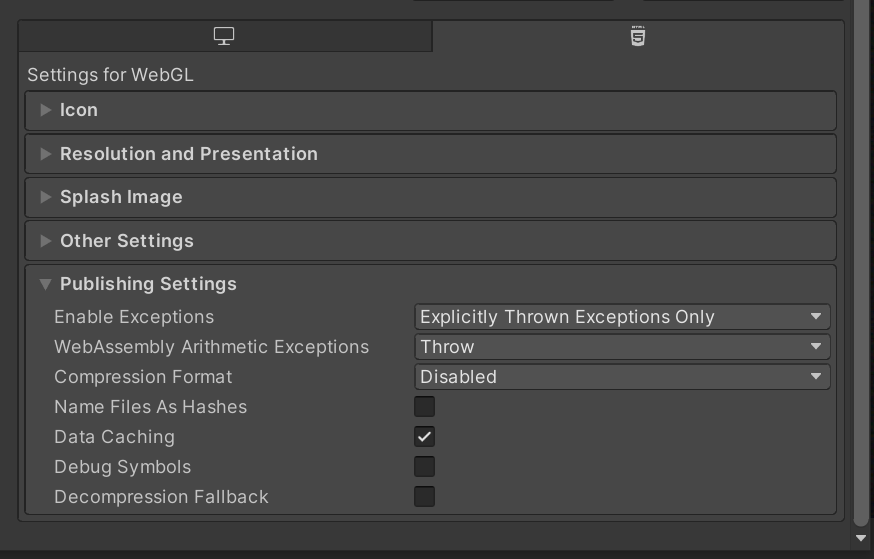Click the Decompression Fallback label
The height and width of the screenshot is (559, 874).
point(161,497)
